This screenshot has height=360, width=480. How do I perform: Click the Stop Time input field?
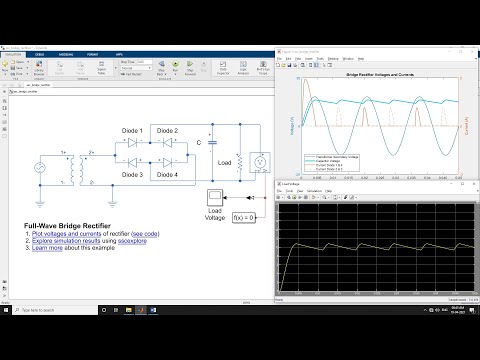[145, 62]
